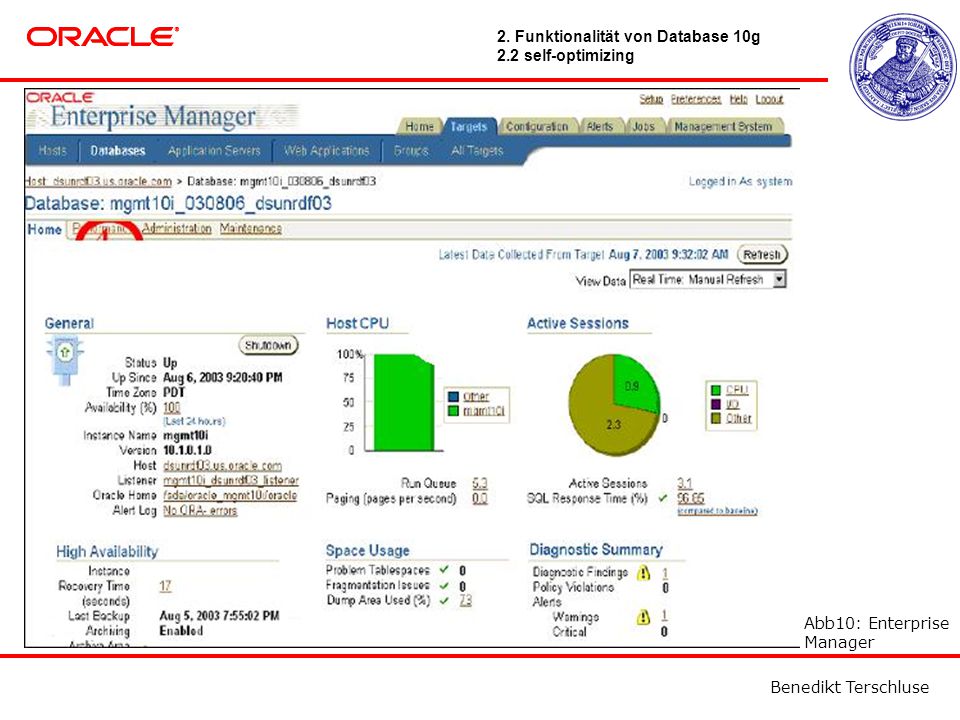Open the Management System tab
Viewport: 960px width, 720px height.
point(723,127)
